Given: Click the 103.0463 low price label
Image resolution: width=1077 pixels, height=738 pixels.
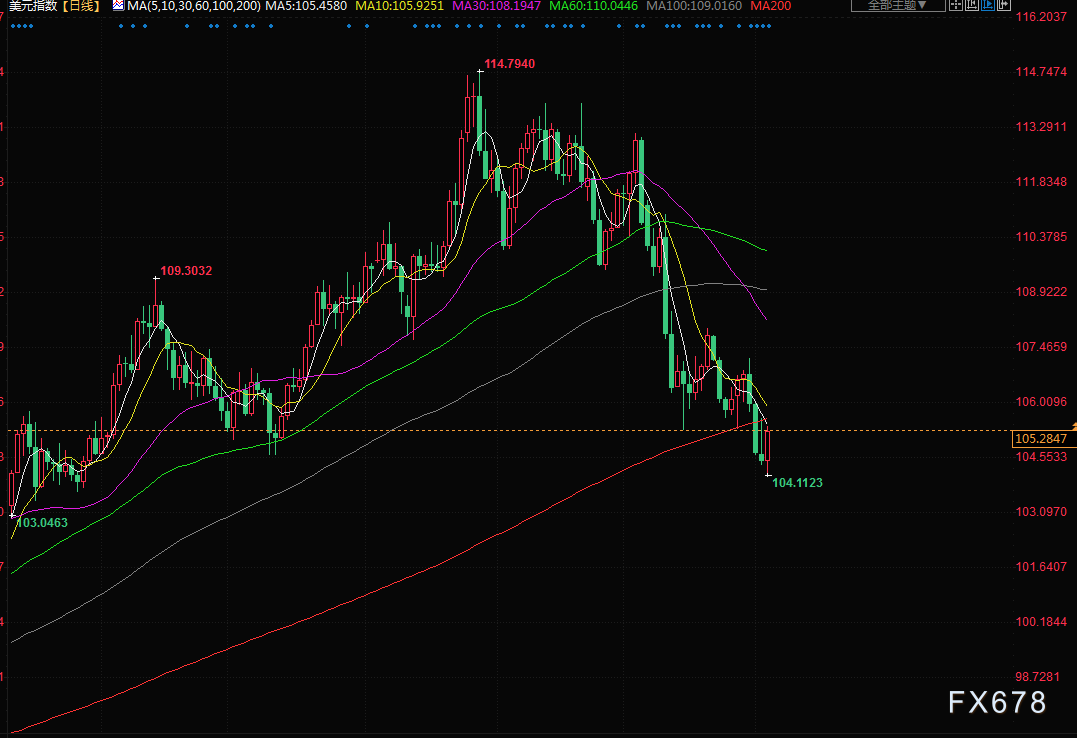Looking at the screenshot, I should pyautogui.click(x=42, y=522).
